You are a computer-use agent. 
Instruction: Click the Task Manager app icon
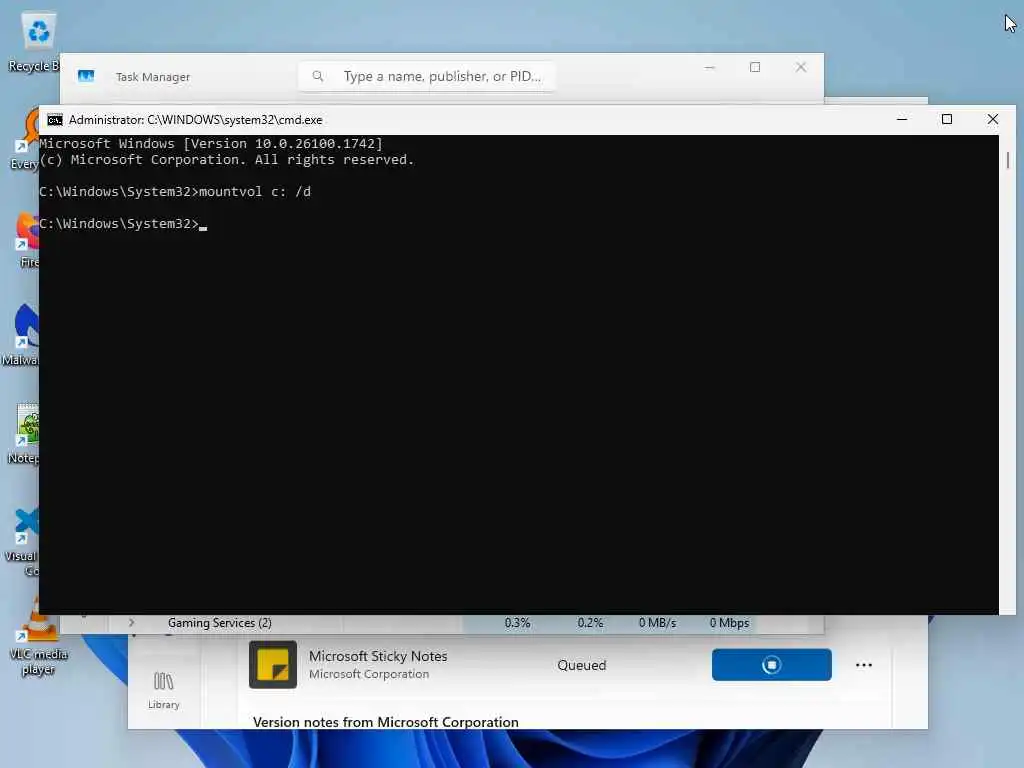click(x=86, y=76)
